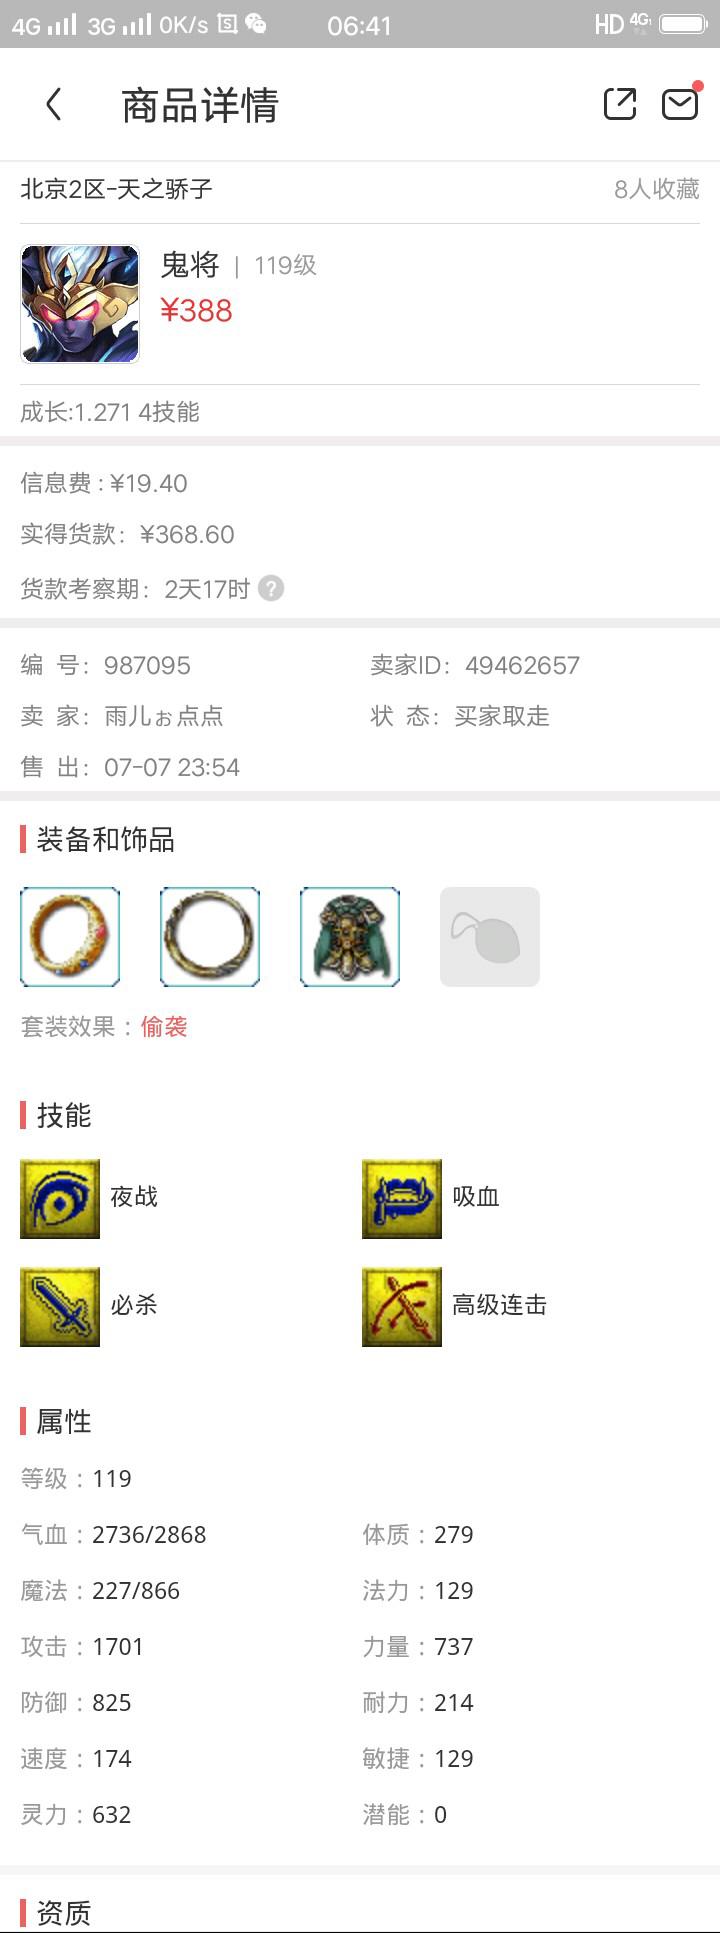Screen dimensions: 720x1933
Task: Tap the 8人收藏 favorites count
Action: coord(656,189)
